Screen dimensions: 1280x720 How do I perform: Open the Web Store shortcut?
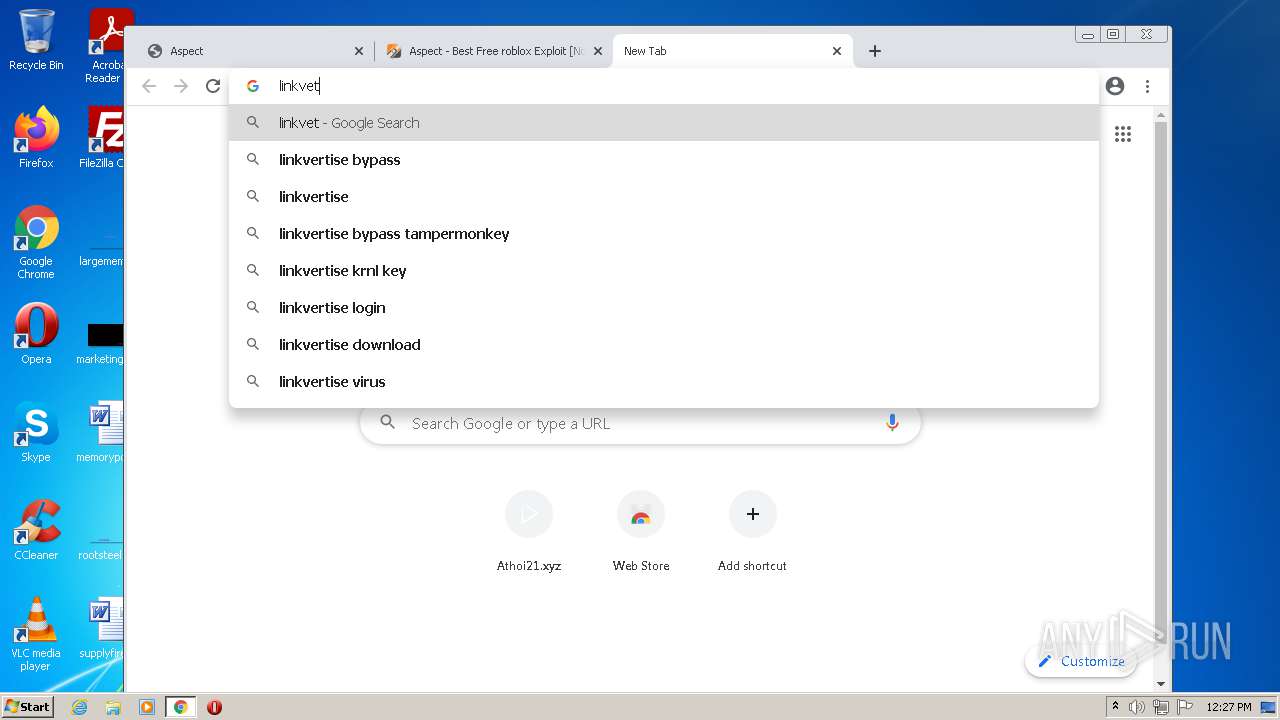click(641, 531)
